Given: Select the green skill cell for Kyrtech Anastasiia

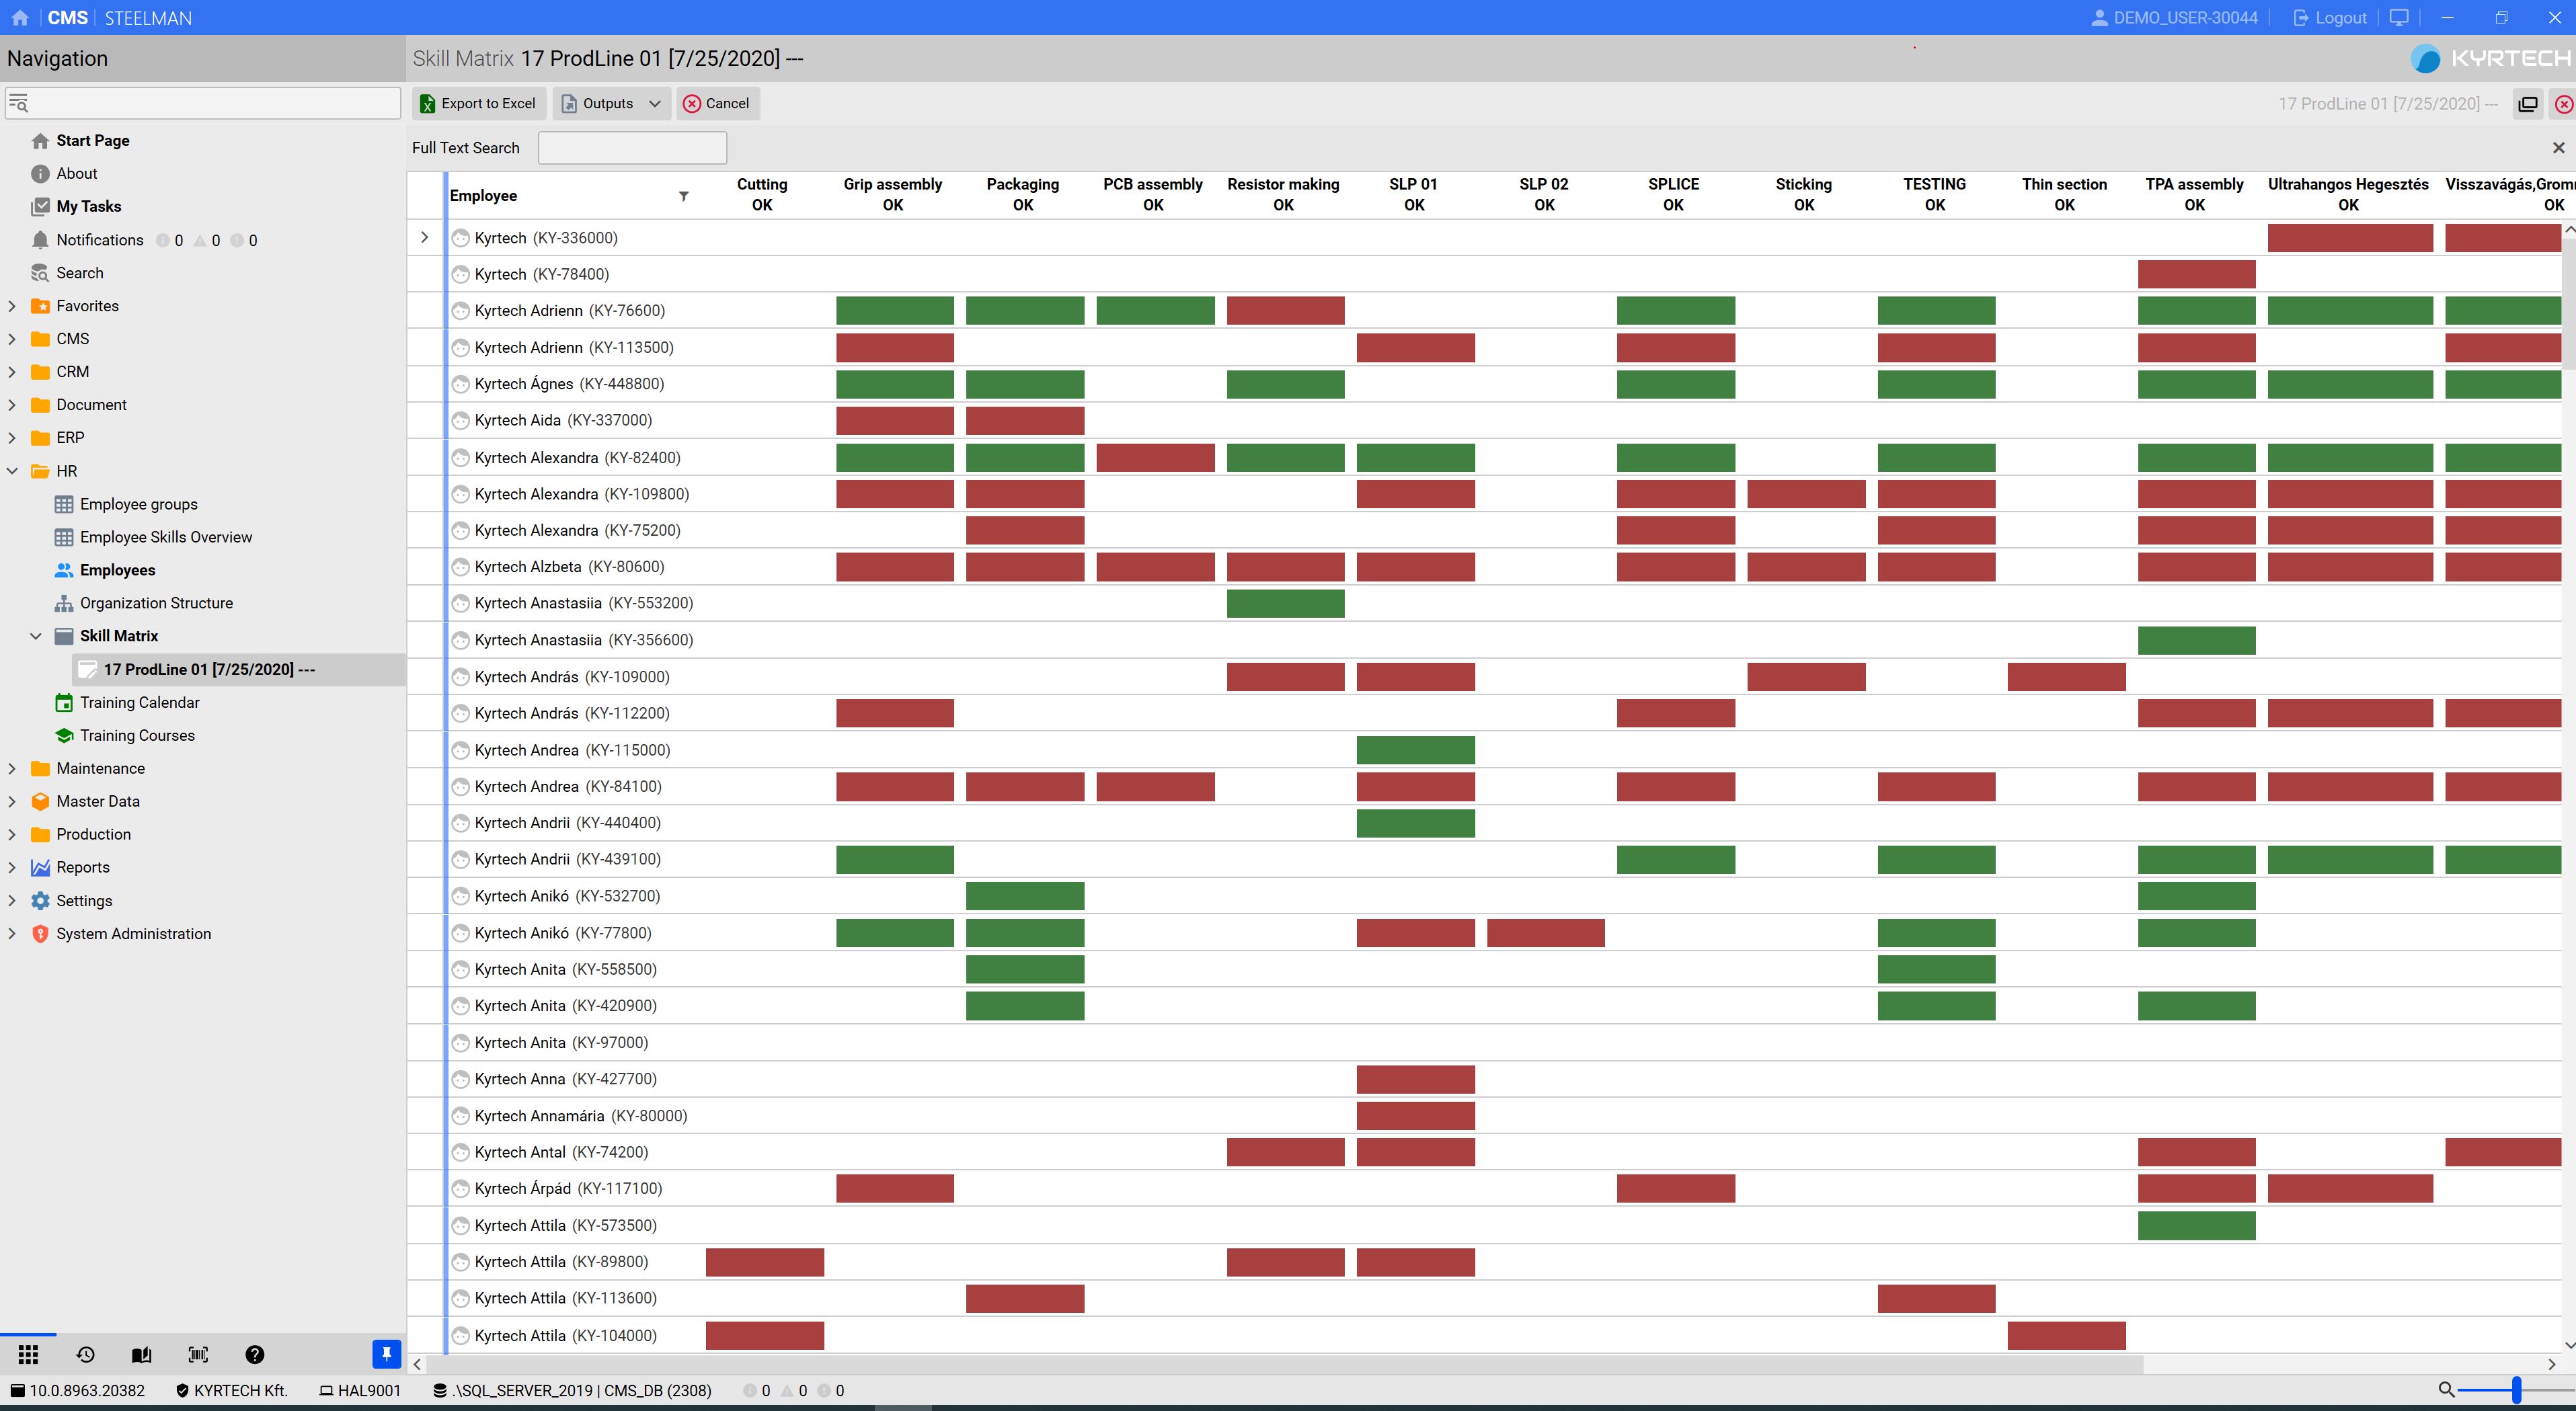Looking at the screenshot, I should pyautogui.click(x=1285, y=603).
